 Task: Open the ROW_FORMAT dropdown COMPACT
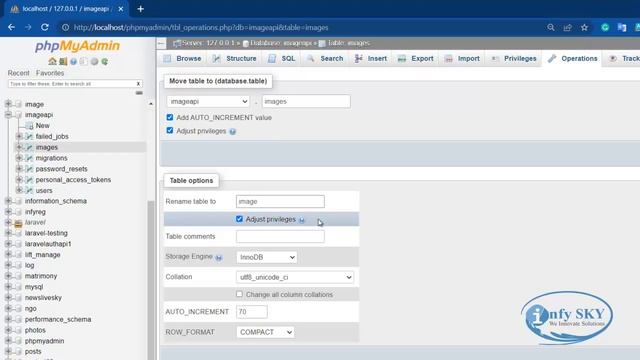265,332
